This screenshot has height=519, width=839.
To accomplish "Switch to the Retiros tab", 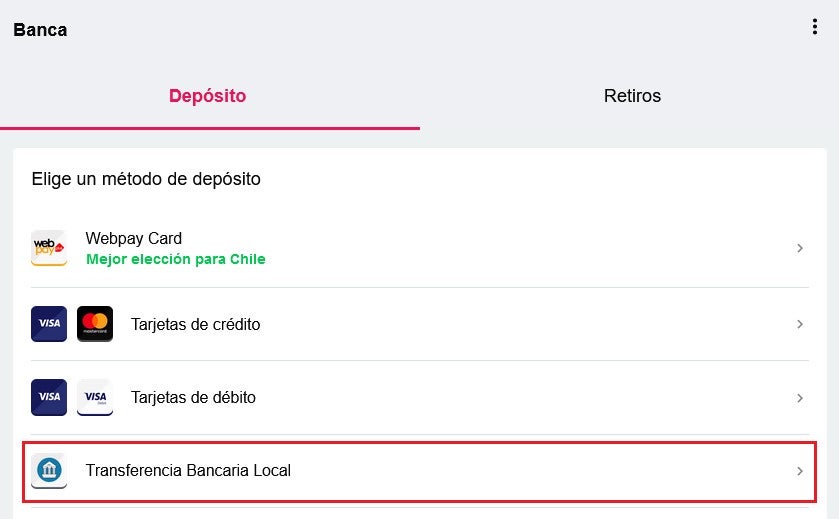I will (x=632, y=96).
